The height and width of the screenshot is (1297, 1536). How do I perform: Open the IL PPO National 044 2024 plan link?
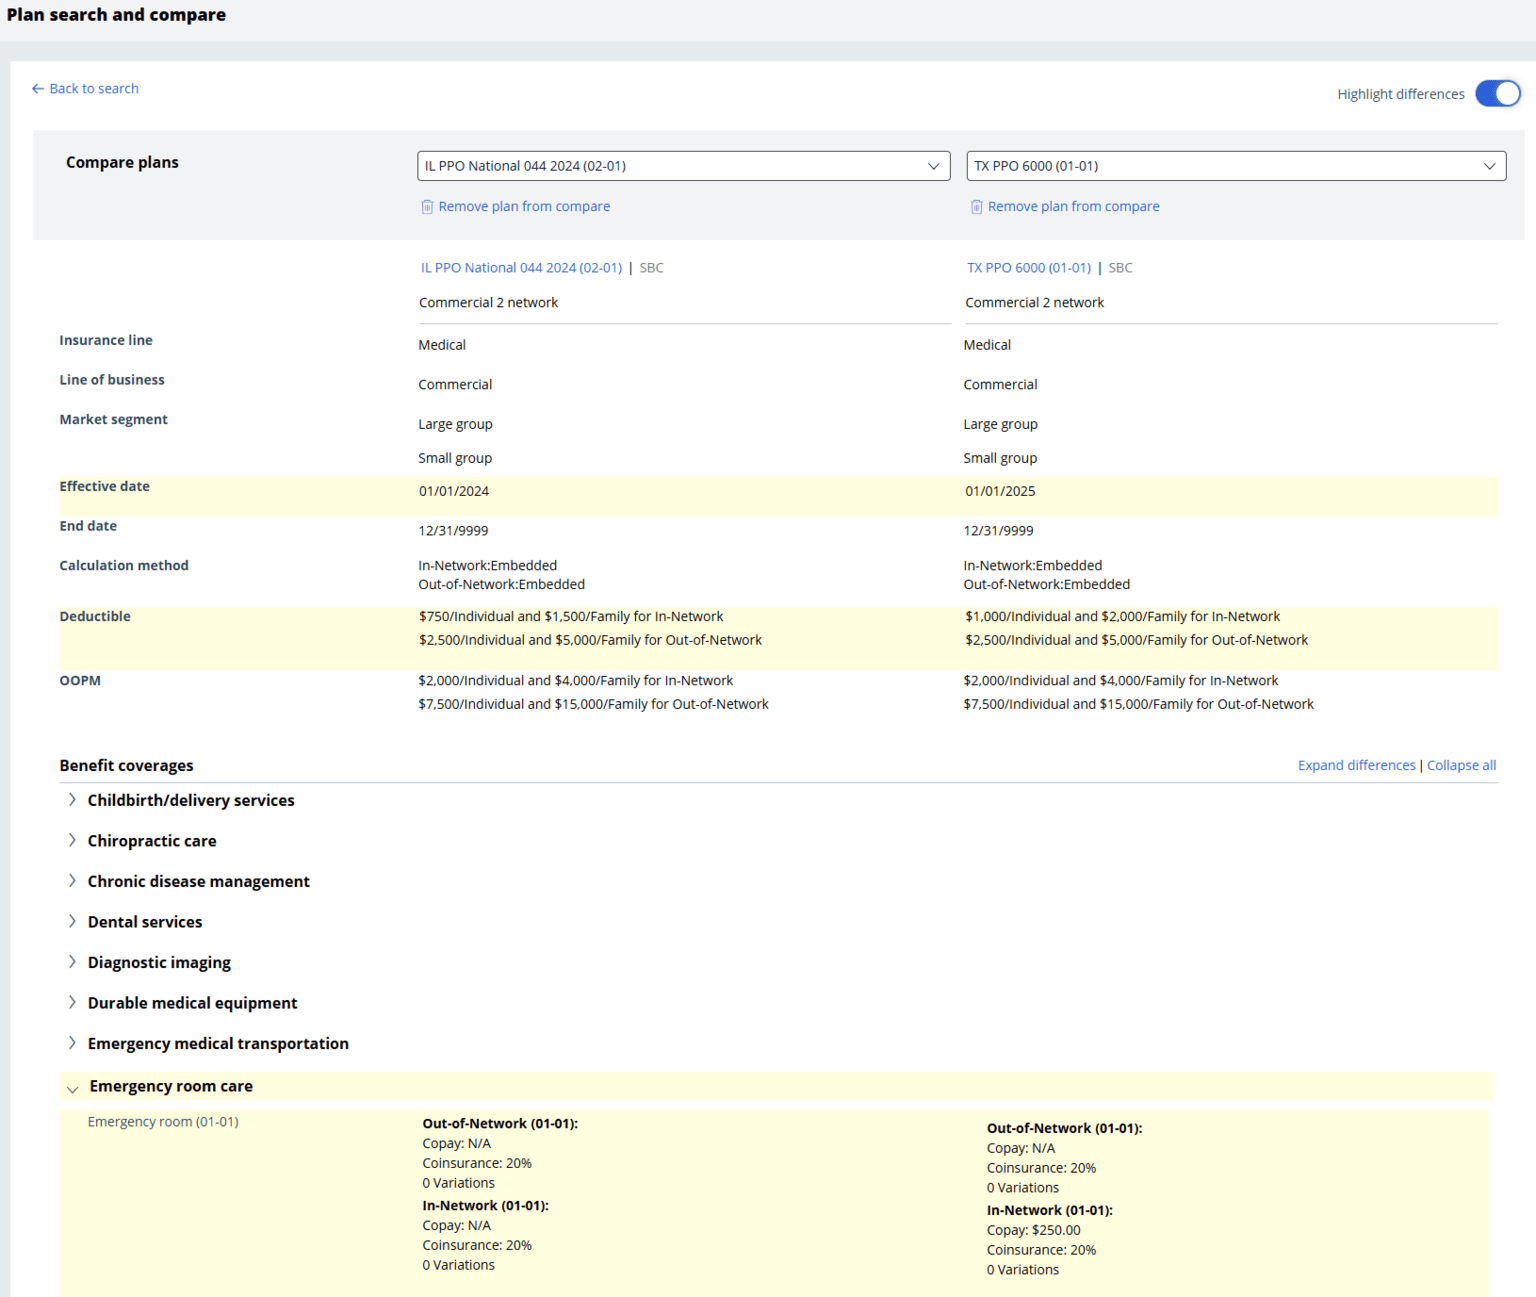(x=521, y=268)
